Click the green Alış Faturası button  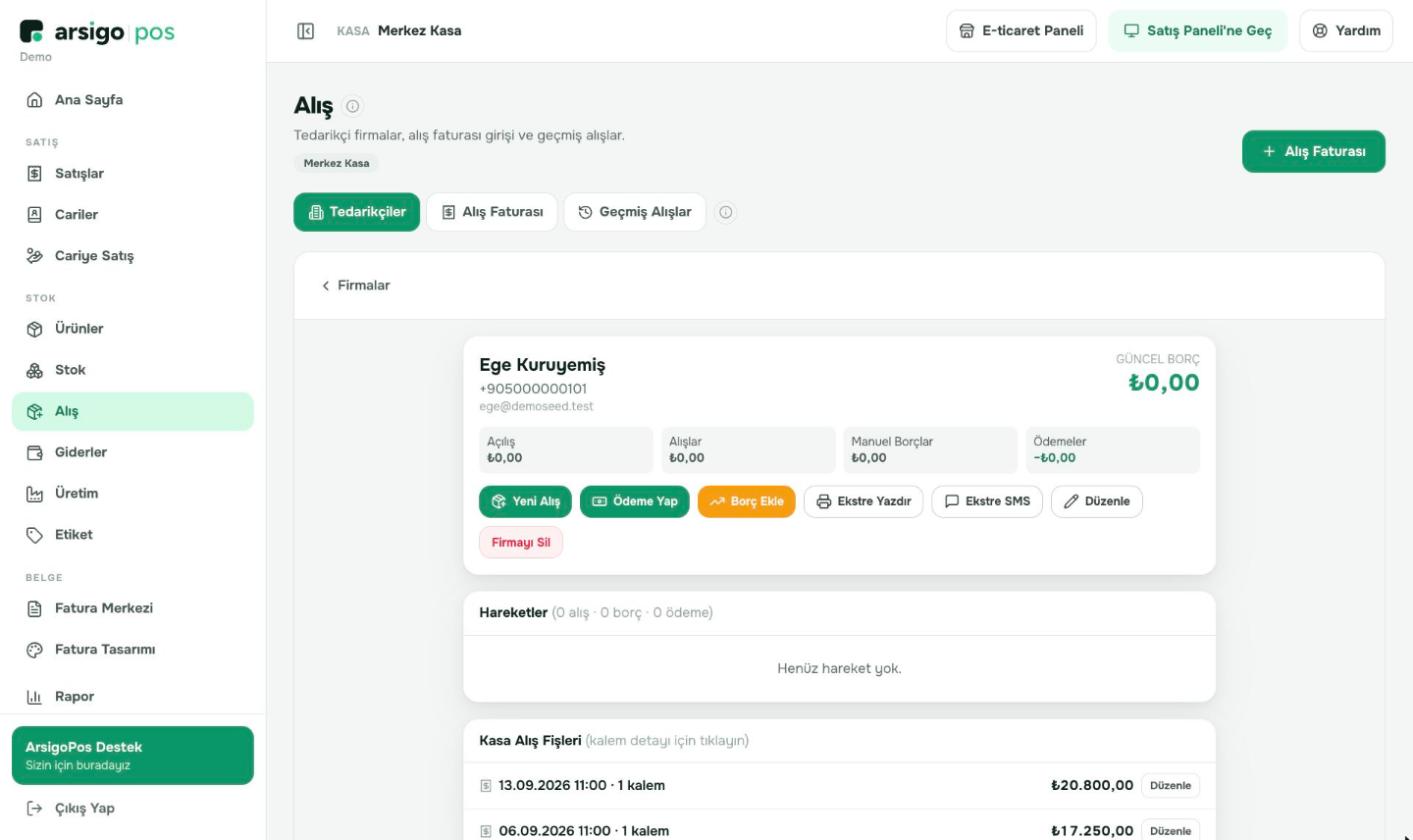point(1314,152)
